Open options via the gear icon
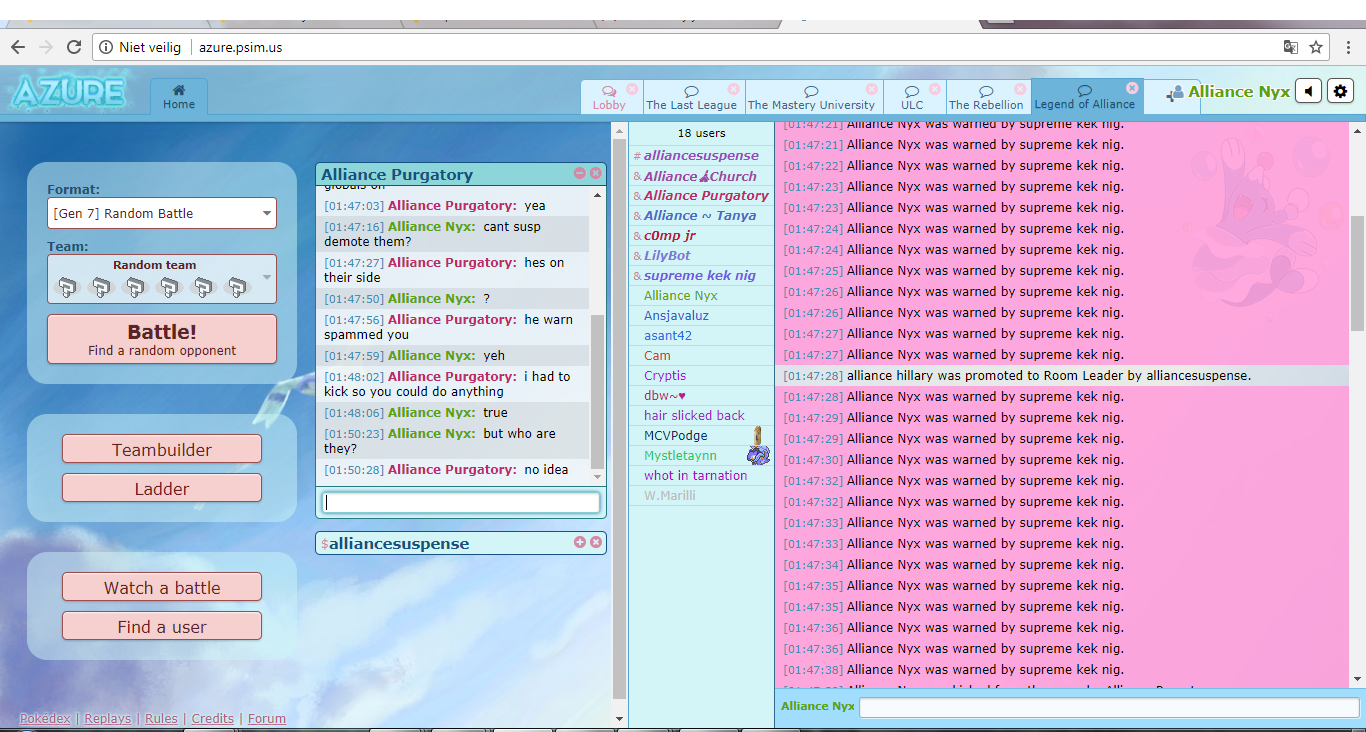 [1340, 92]
